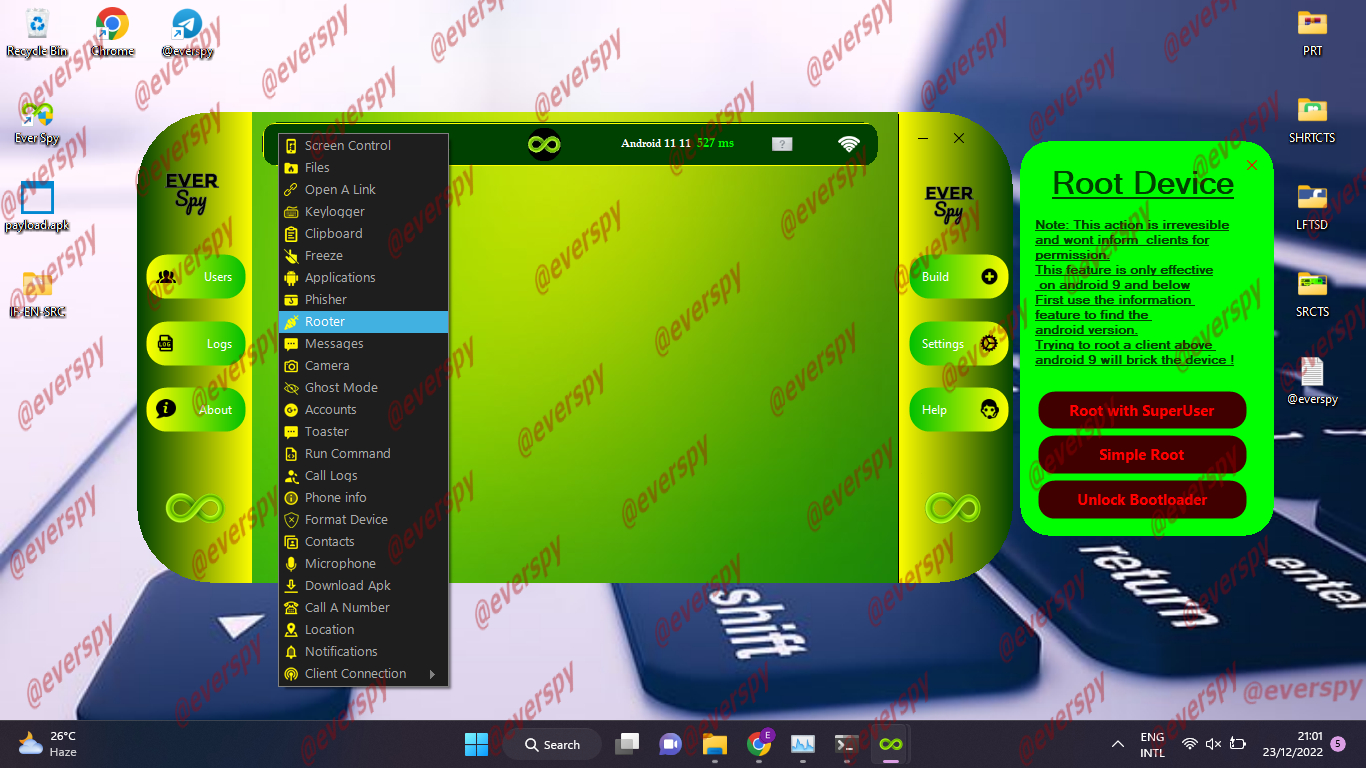The width and height of the screenshot is (1366, 768).
Task: Select the Keylogger entry
Action: tap(363, 212)
